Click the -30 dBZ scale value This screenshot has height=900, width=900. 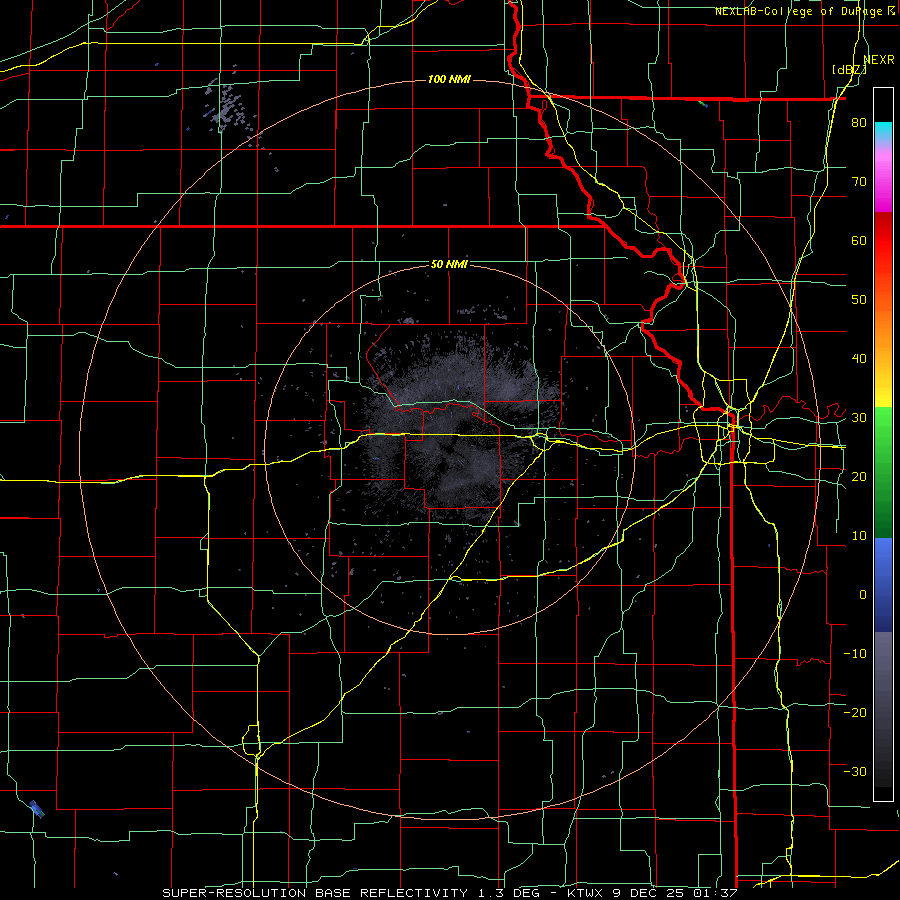tap(855, 771)
